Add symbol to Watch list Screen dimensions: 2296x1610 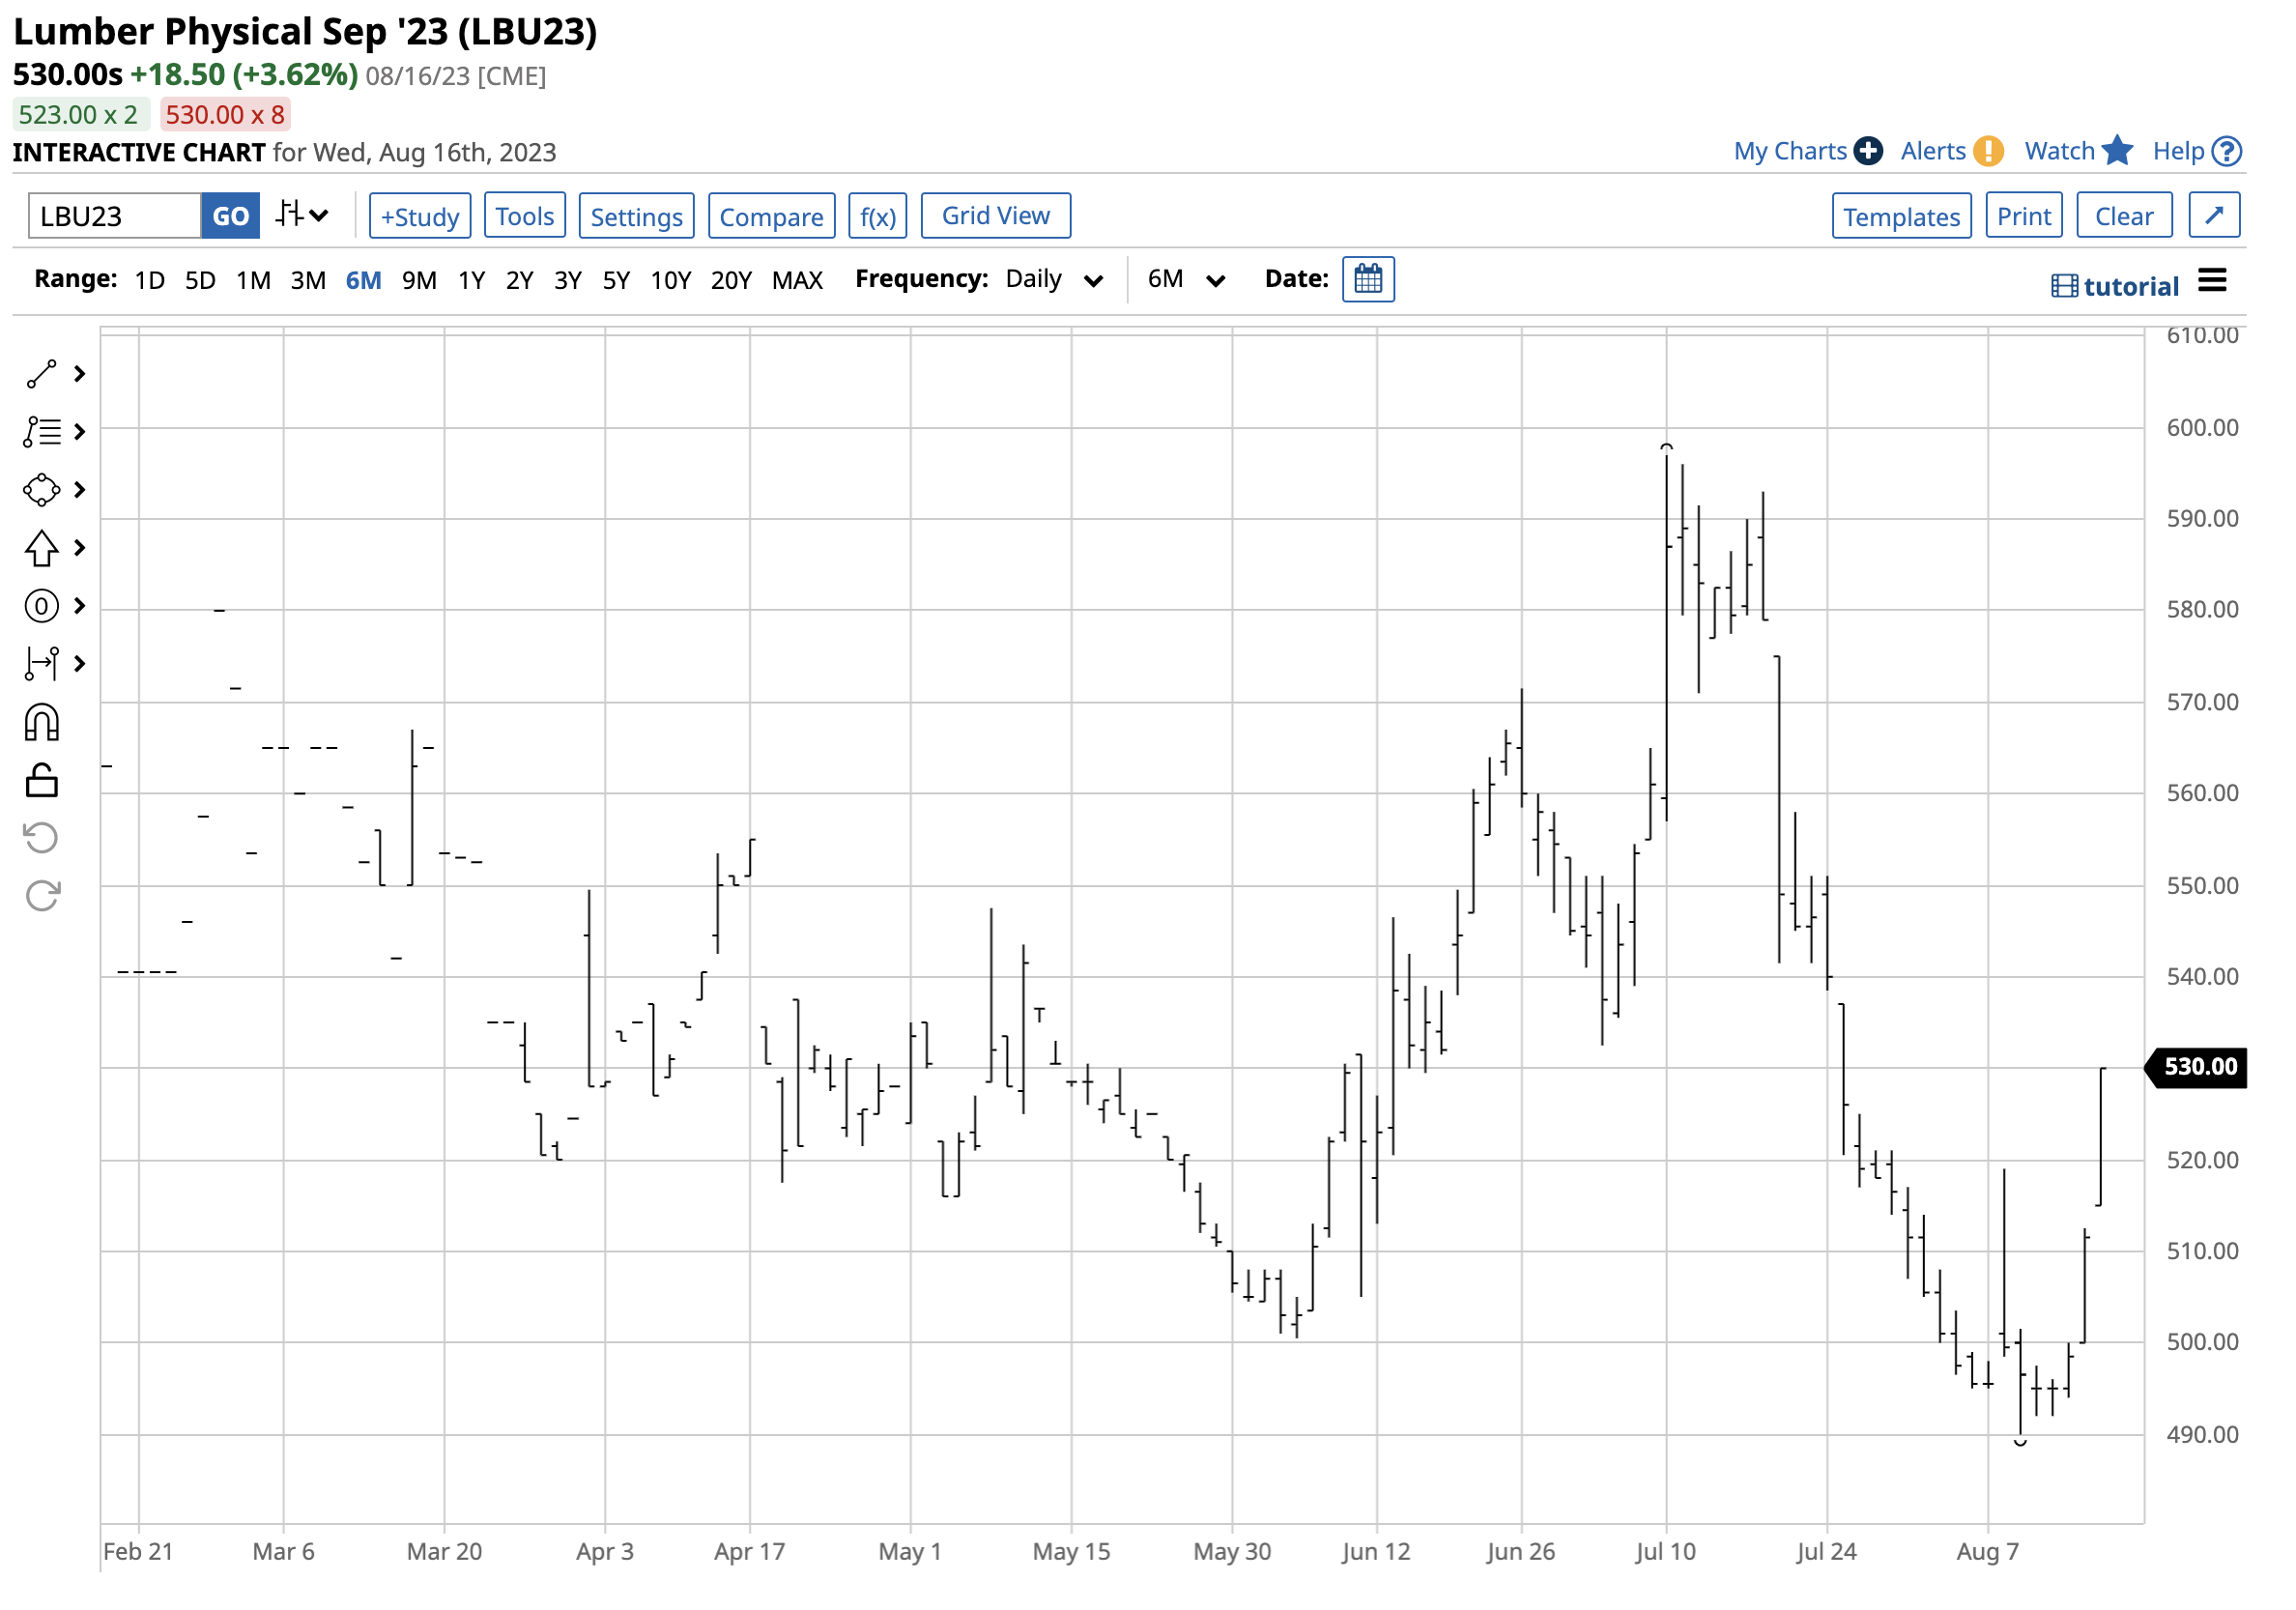2079,151
